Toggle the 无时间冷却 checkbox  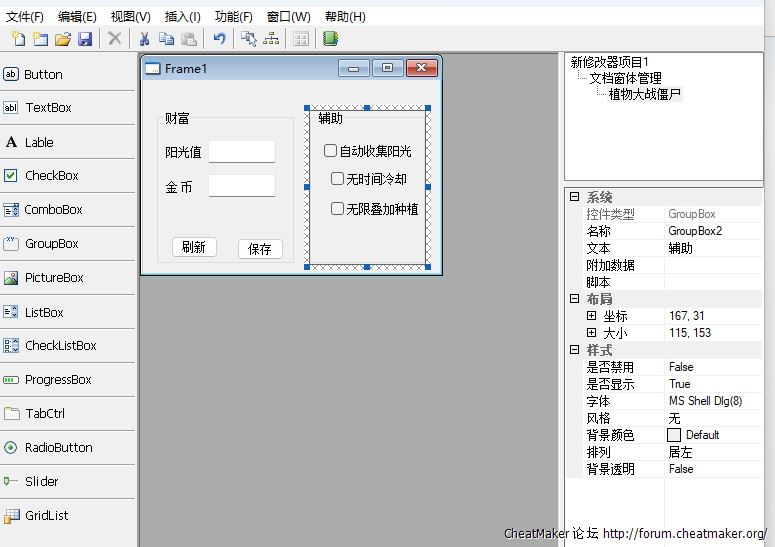(338, 179)
